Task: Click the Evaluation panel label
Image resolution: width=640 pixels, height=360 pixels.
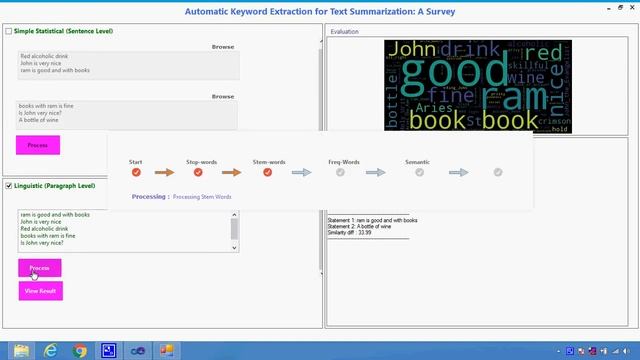Action: coord(344,31)
